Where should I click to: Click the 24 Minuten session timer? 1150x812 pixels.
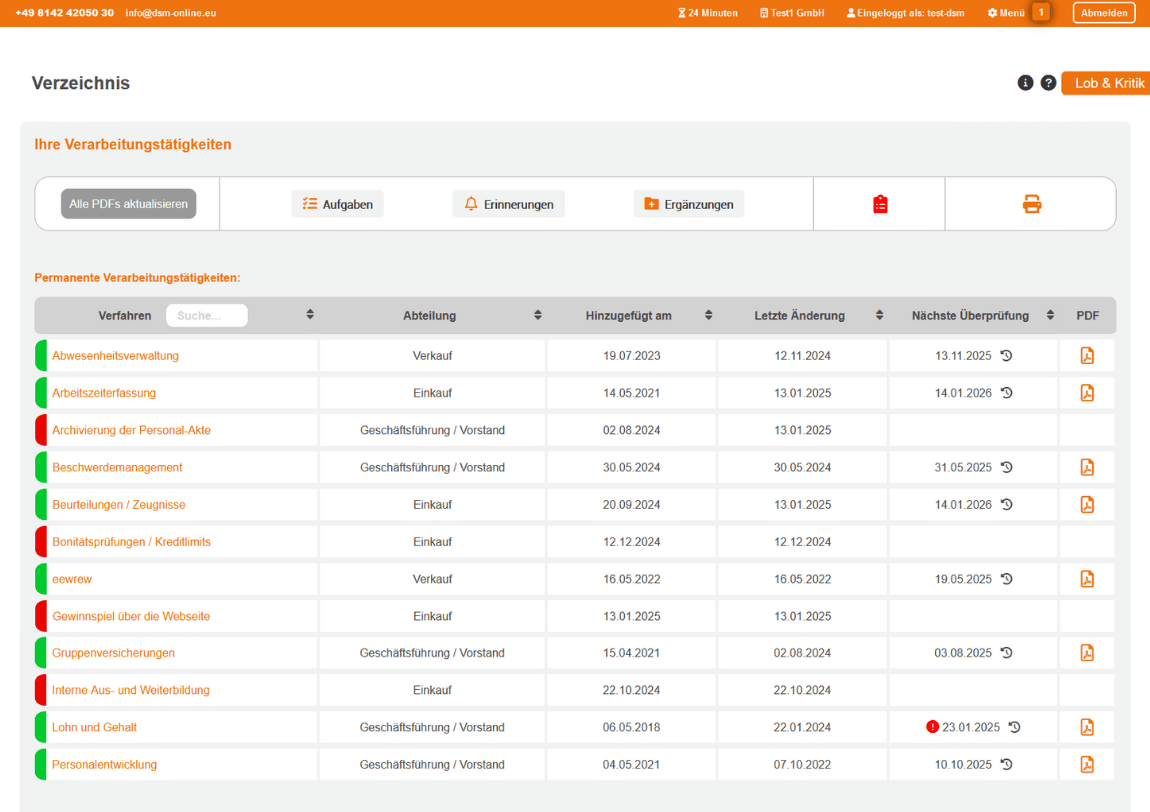click(x=708, y=13)
